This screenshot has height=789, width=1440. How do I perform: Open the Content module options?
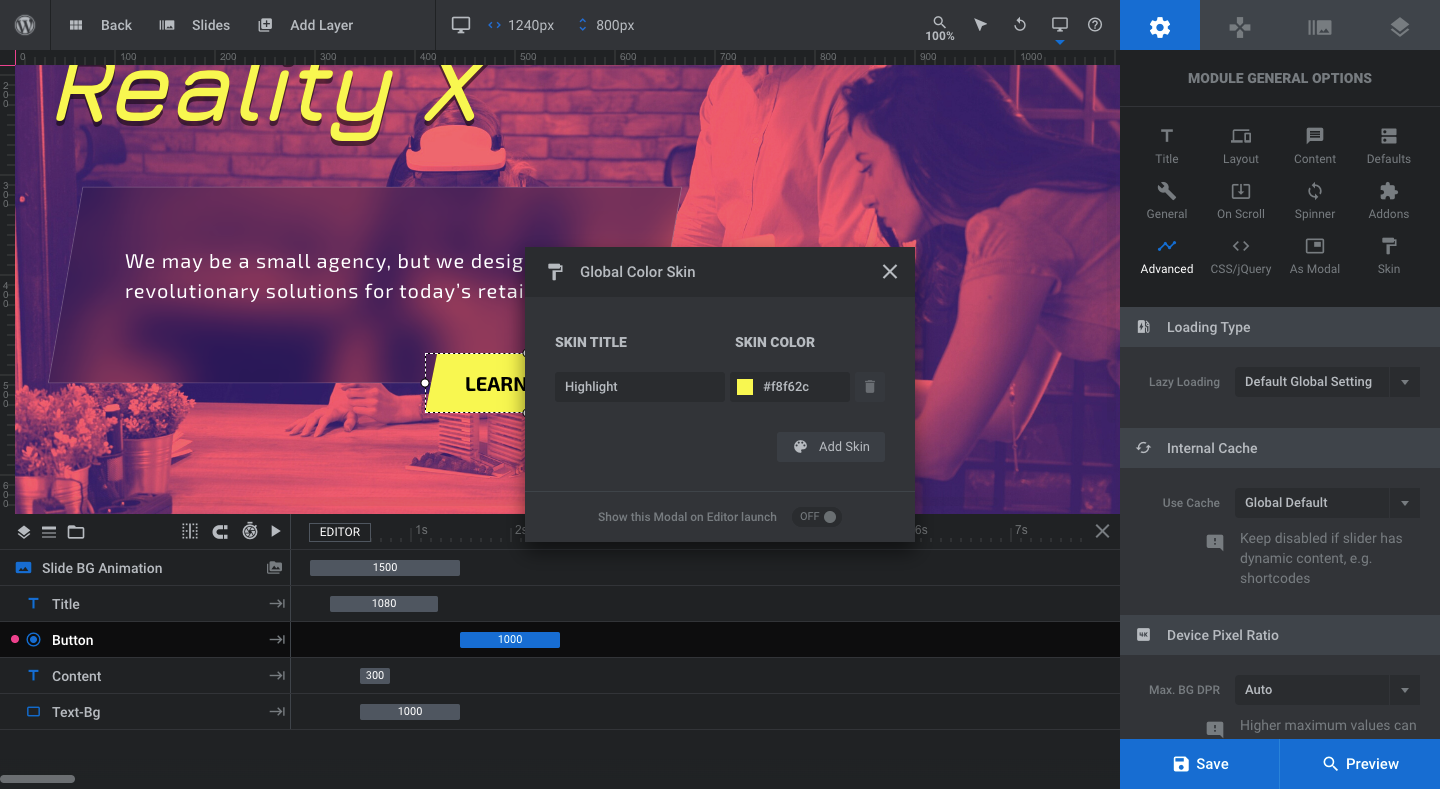pyautogui.click(x=1315, y=146)
